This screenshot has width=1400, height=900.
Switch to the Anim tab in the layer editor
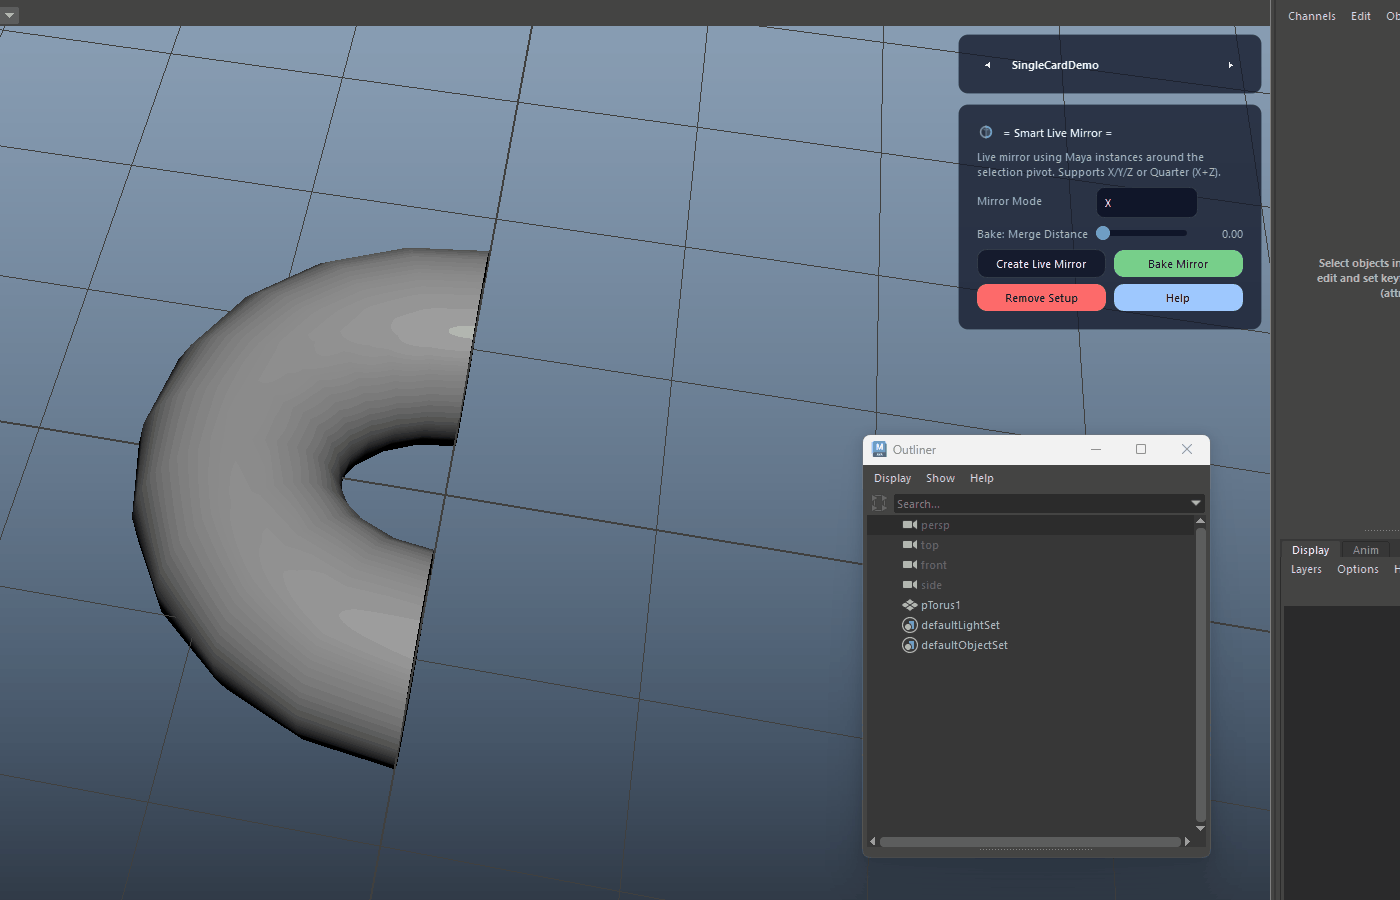1365,550
